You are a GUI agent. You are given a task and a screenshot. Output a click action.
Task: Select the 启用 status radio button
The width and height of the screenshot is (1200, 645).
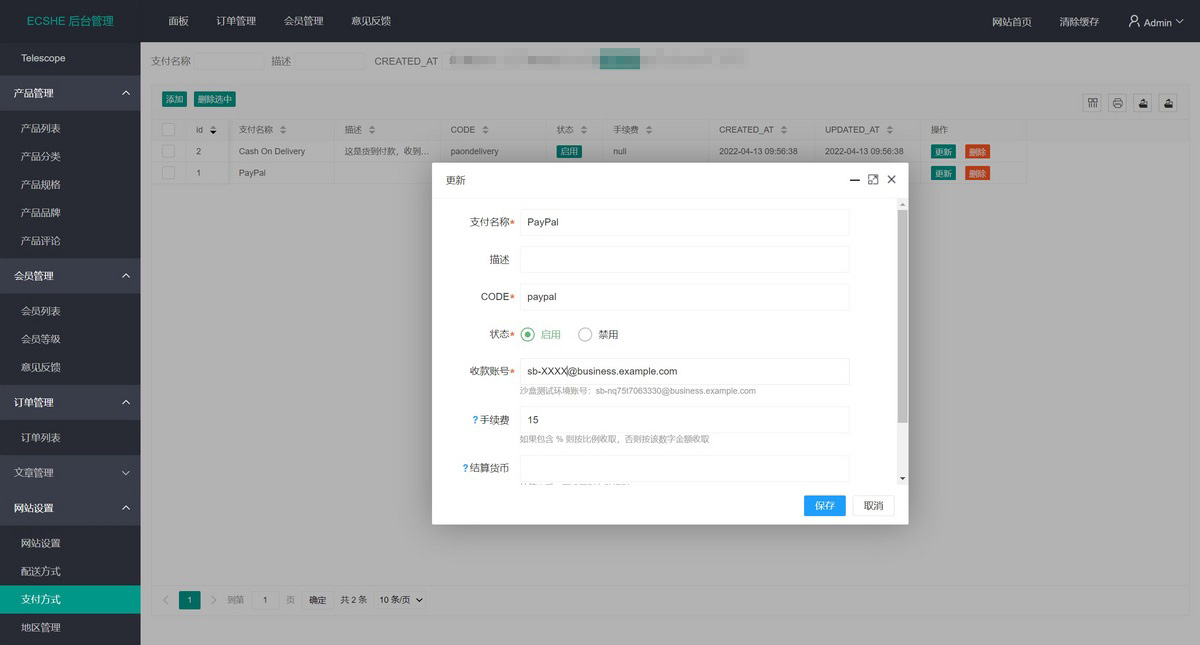pyautogui.click(x=528, y=335)
